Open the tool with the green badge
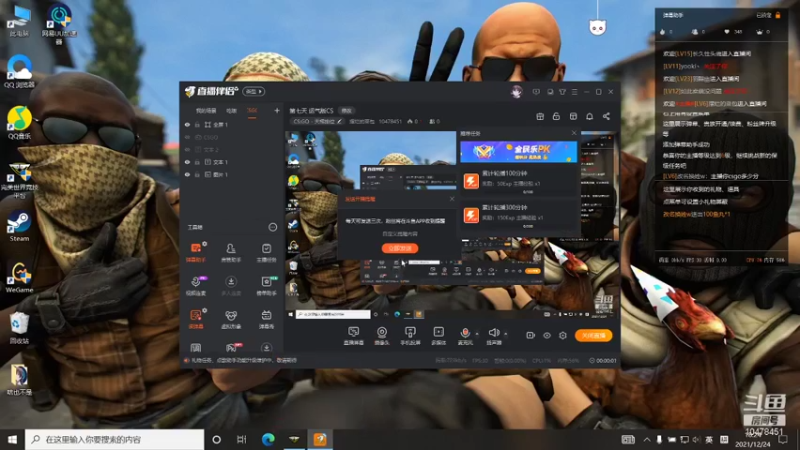 point(266,286)
